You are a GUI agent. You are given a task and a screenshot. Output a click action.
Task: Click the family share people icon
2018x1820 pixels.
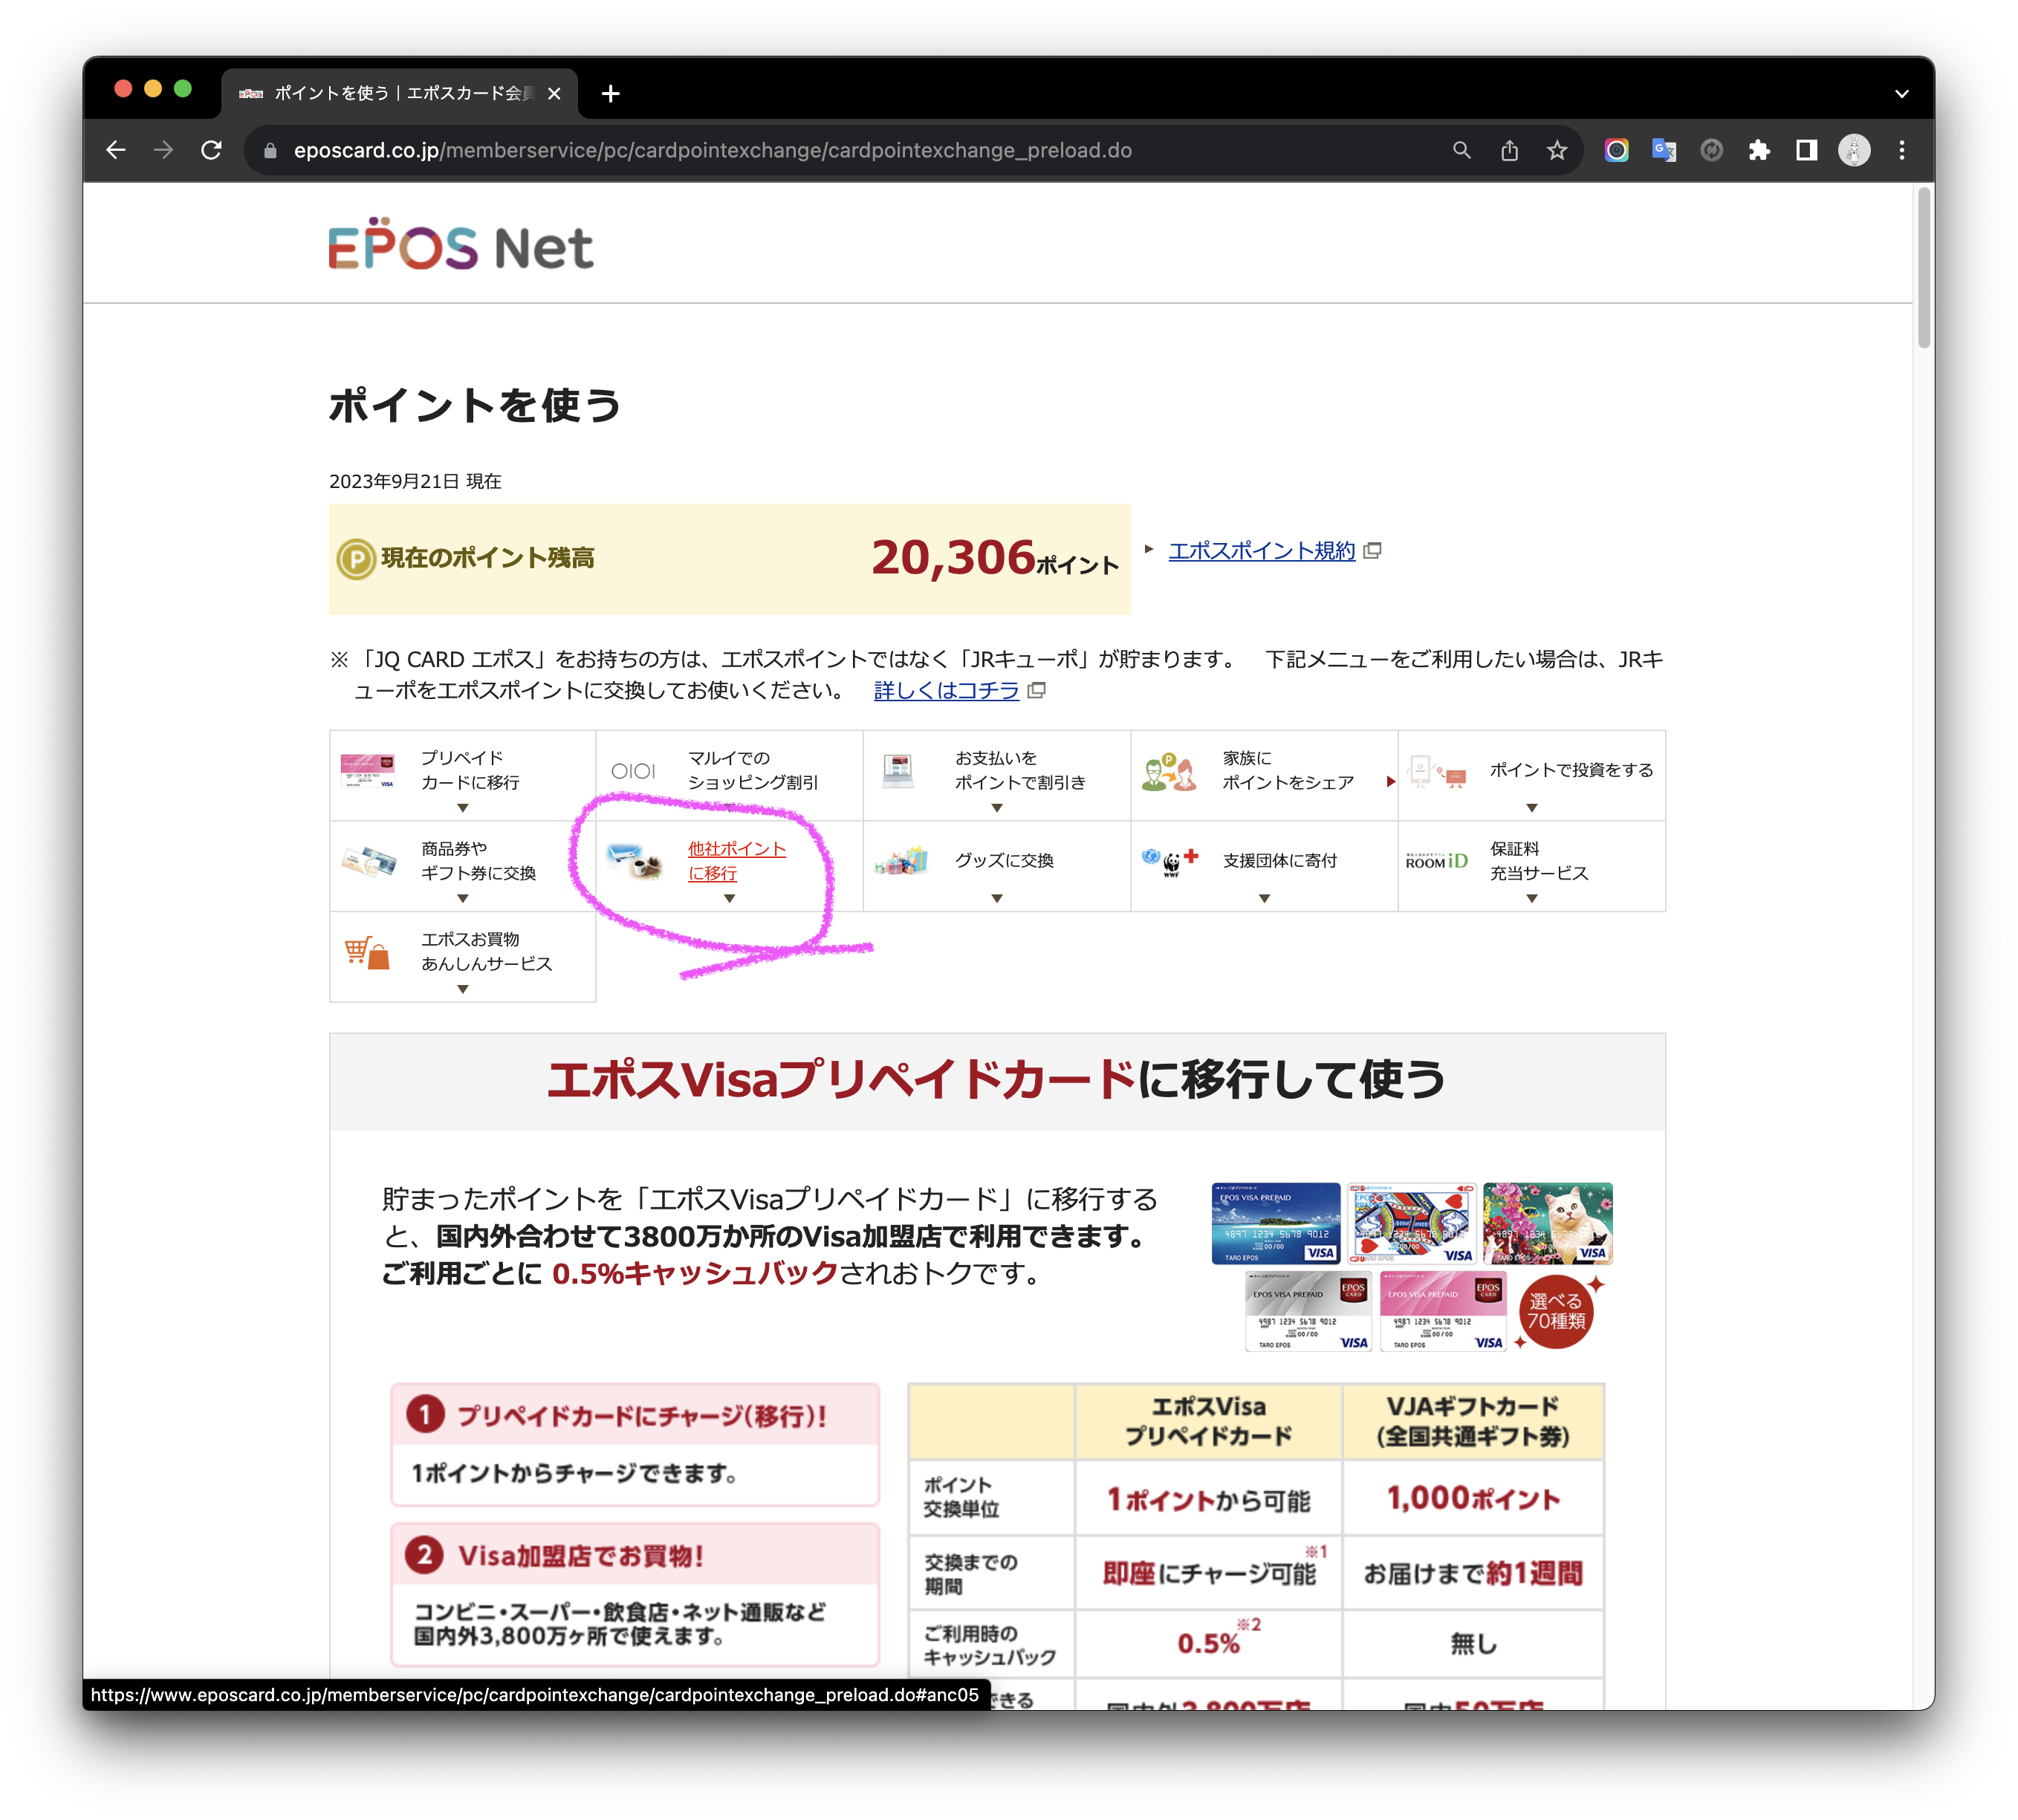point(1168,772)
